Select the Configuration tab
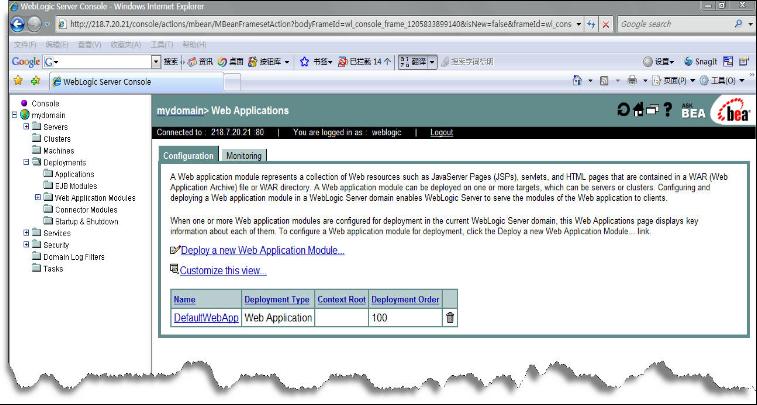Screen dimensions: 757x405 (188, 155)
